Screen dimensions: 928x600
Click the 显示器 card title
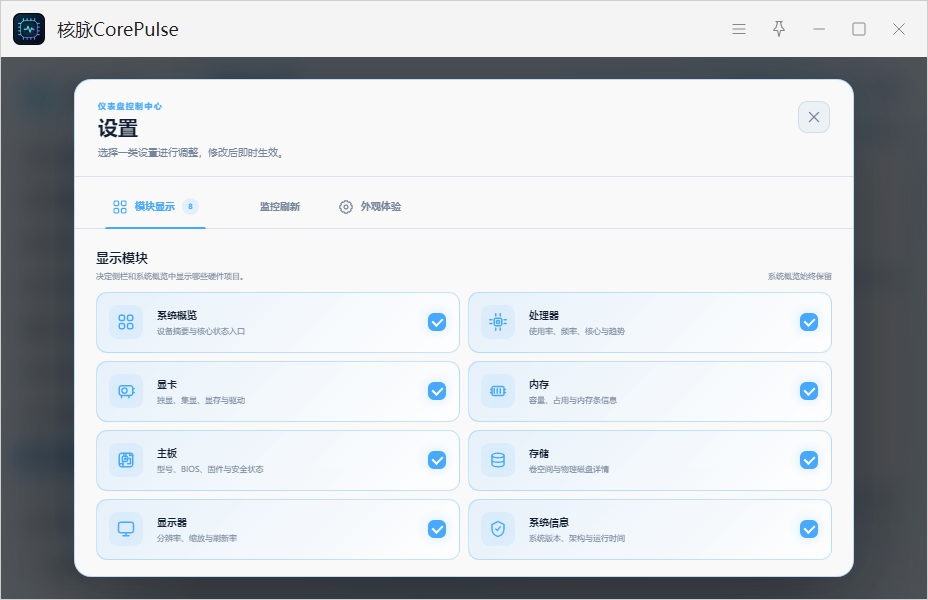pyautogui.click(x=172, y=522)
